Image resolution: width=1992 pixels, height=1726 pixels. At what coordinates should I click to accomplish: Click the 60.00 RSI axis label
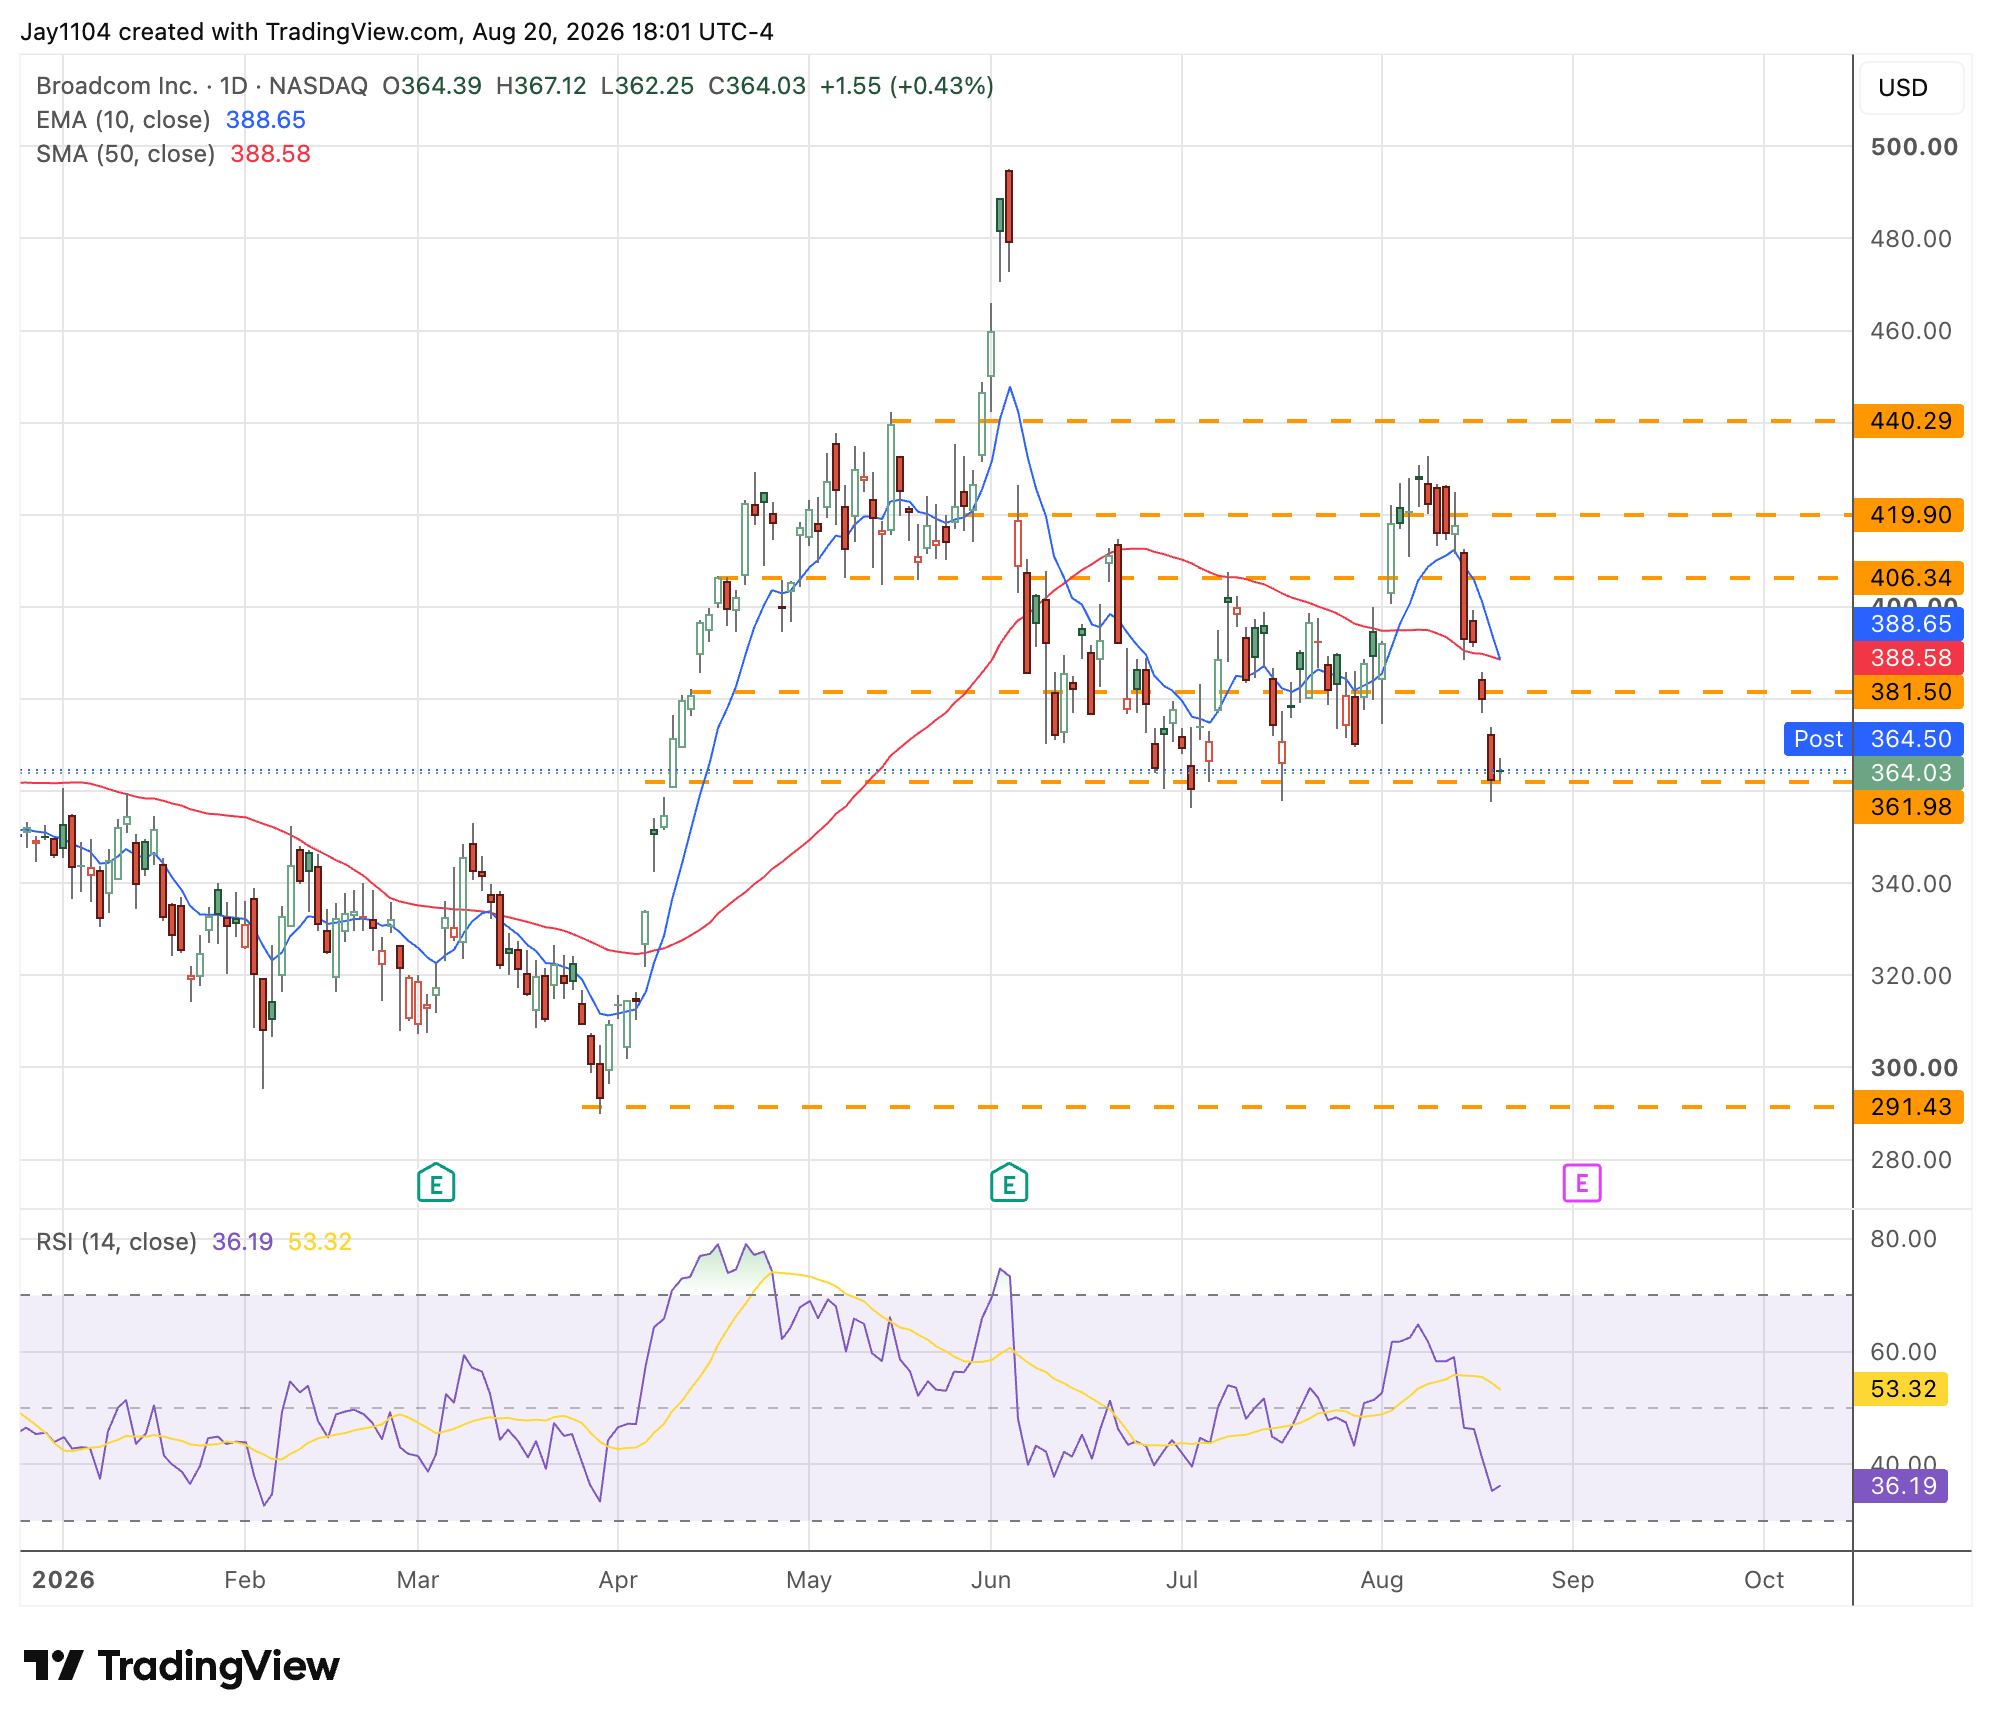(1903, 1352)
